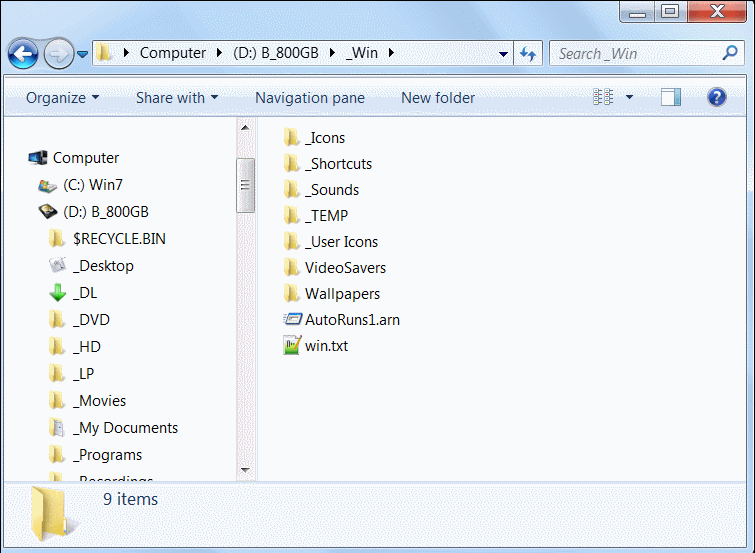
Task: Select Computer in the address breadcrumb
Action: [173, 53]
